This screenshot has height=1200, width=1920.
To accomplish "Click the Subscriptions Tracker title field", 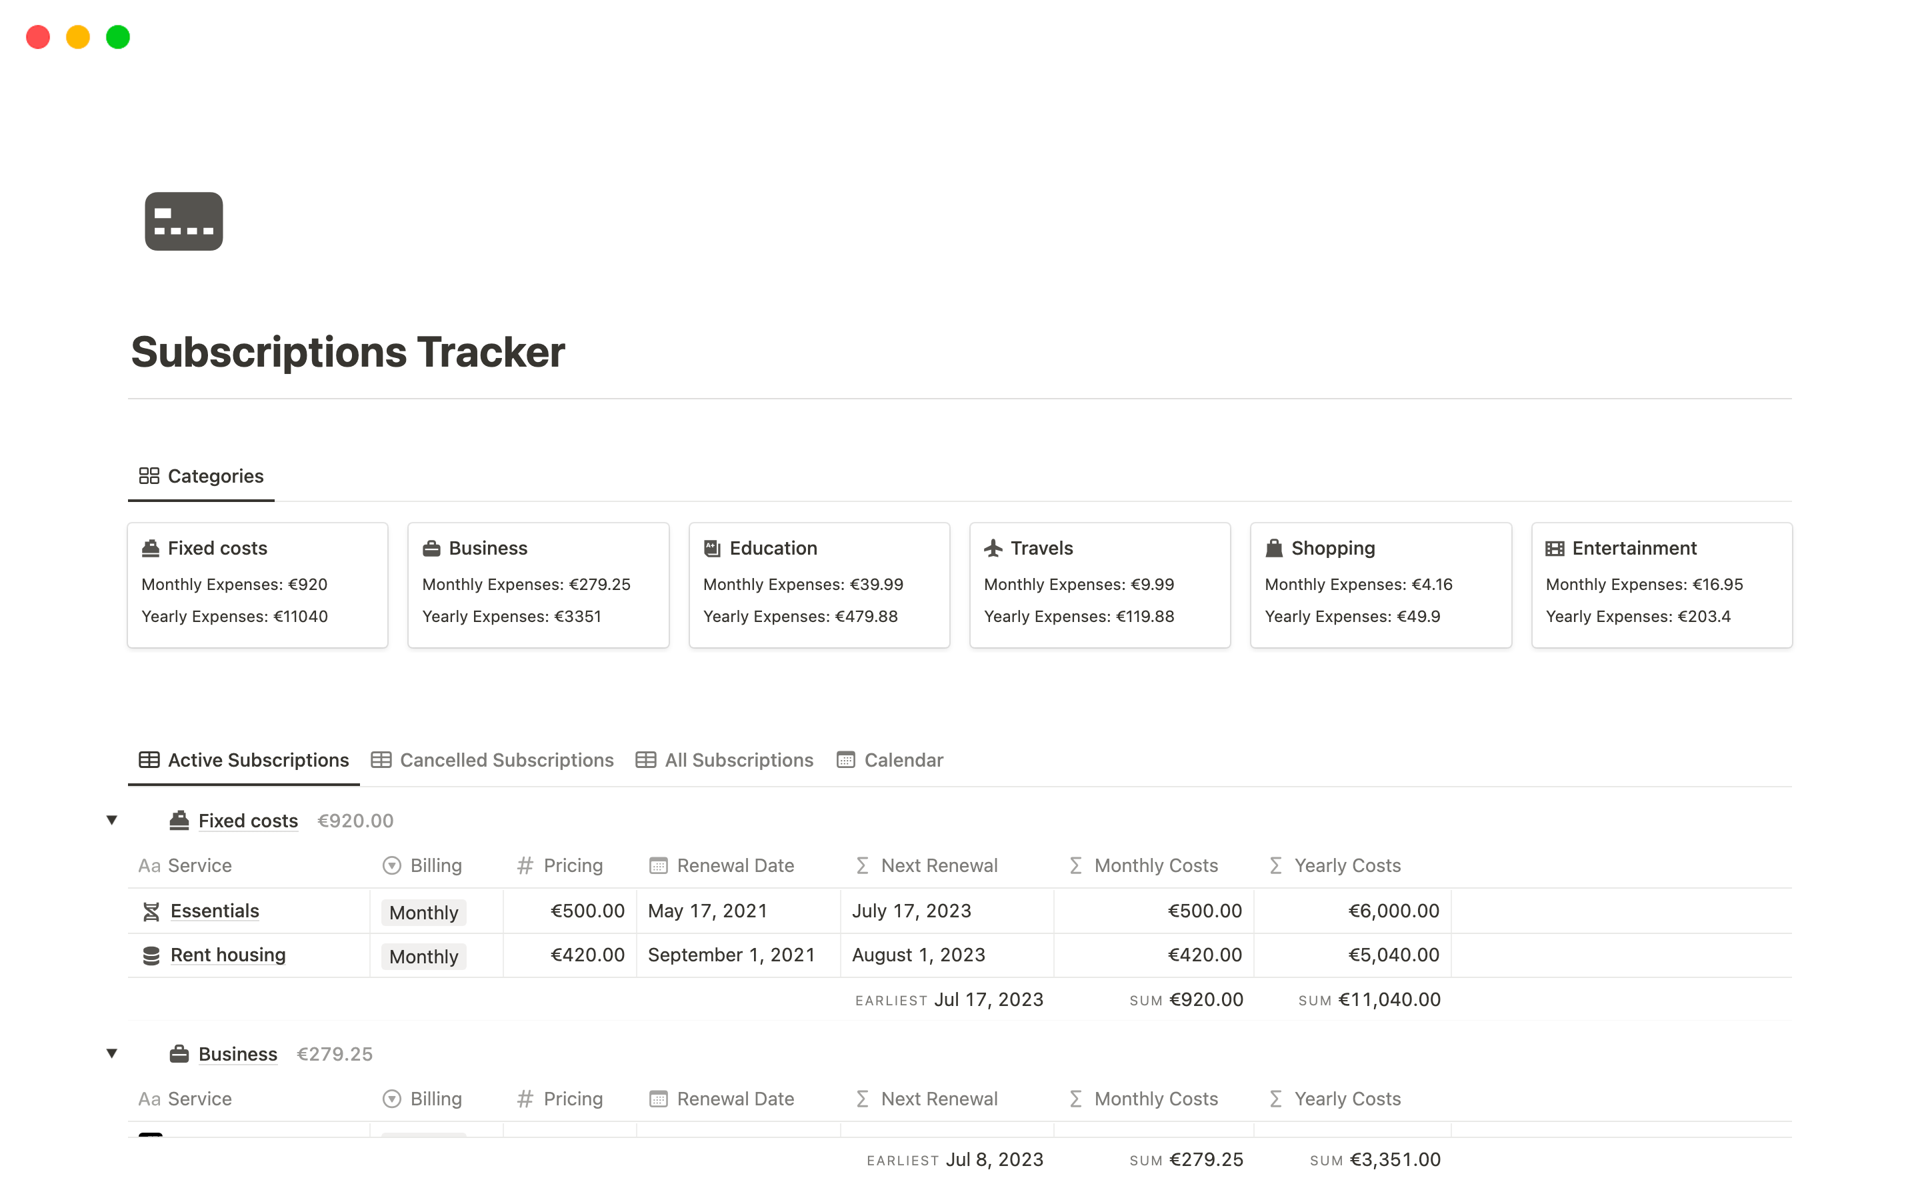I will click(x=350, y=350).
